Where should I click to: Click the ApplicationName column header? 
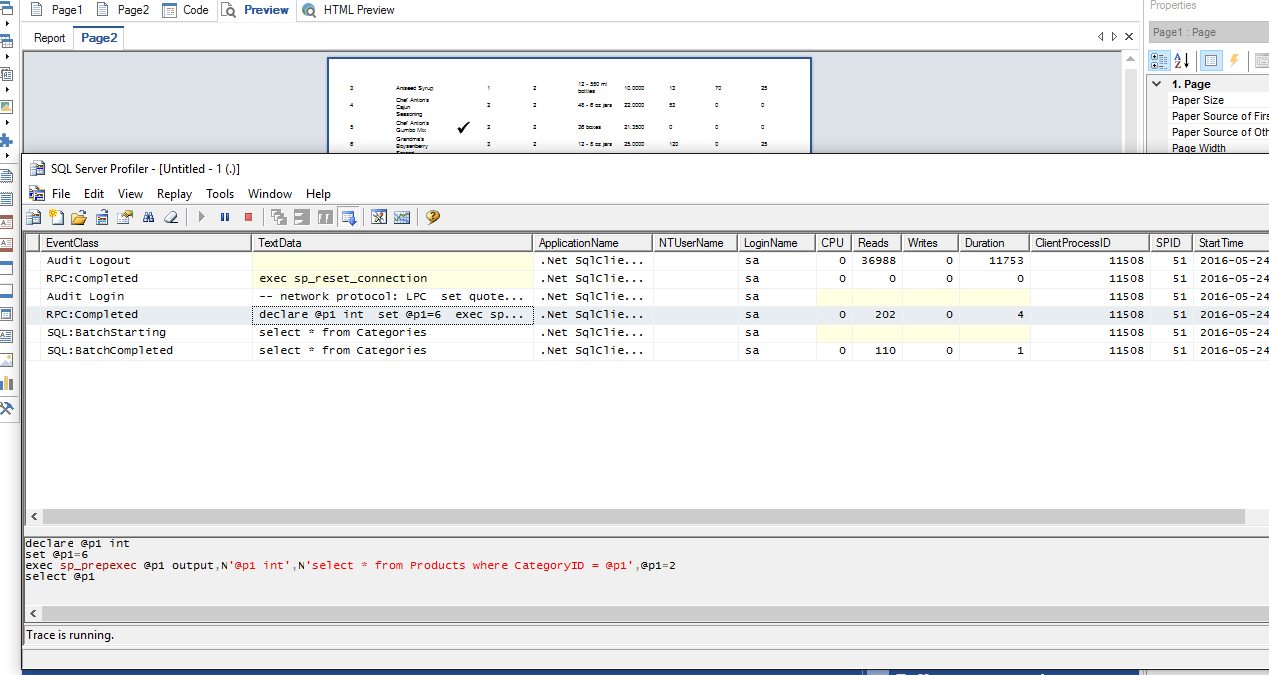[594, 243]
